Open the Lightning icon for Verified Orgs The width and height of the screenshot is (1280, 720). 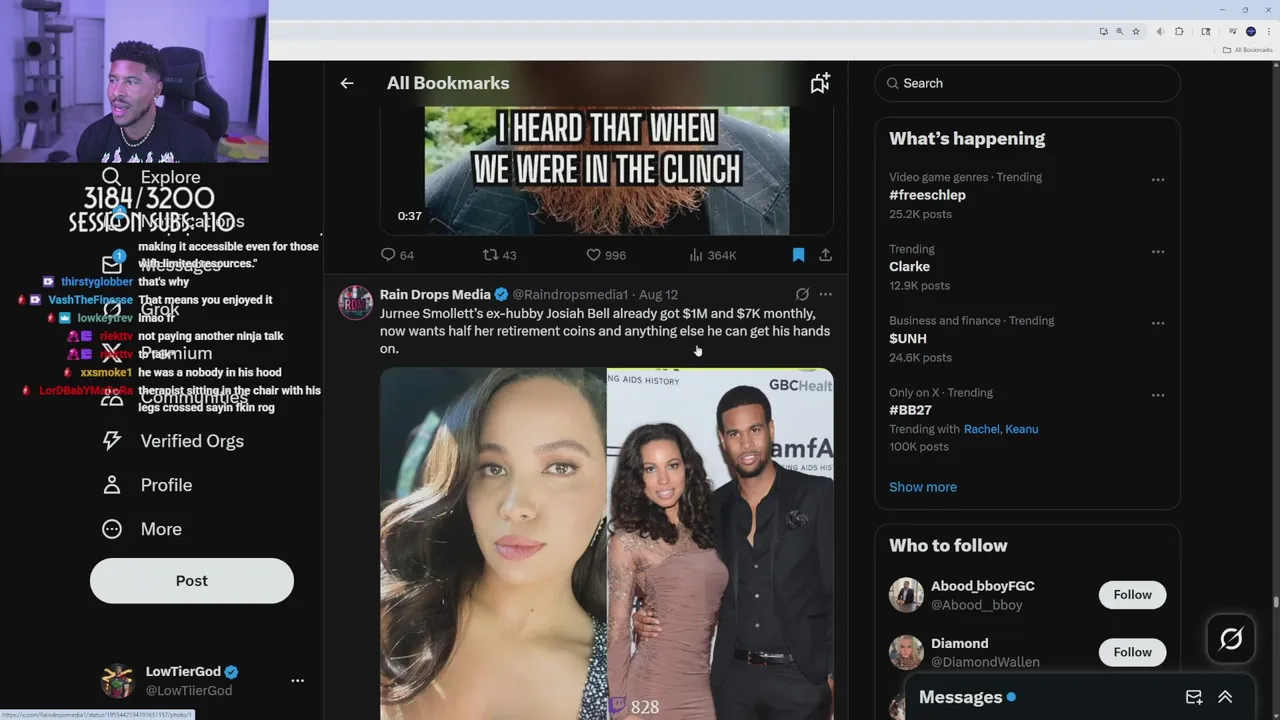[112, 441]
